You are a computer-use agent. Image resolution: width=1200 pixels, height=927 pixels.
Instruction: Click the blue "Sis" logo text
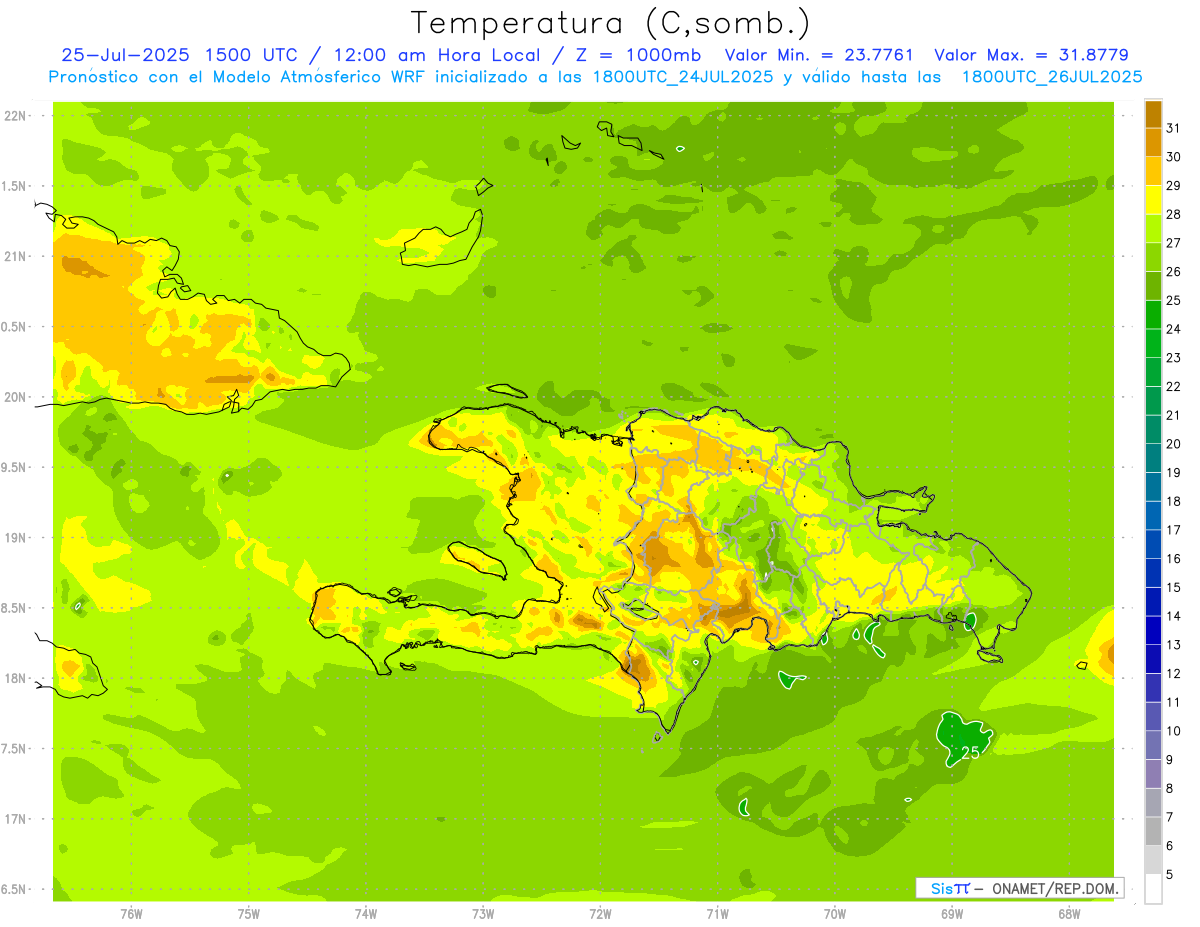point(941,888)
